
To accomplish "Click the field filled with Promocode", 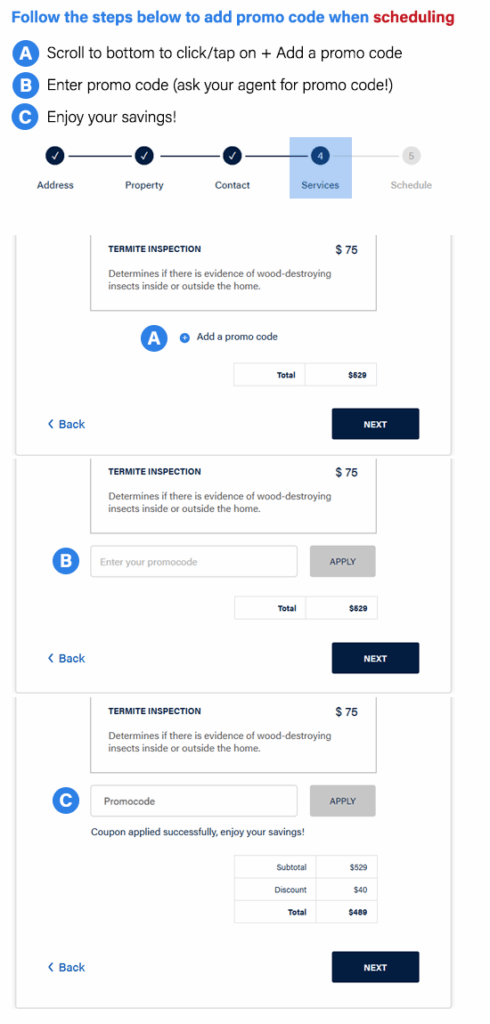I will coord(194,801).
